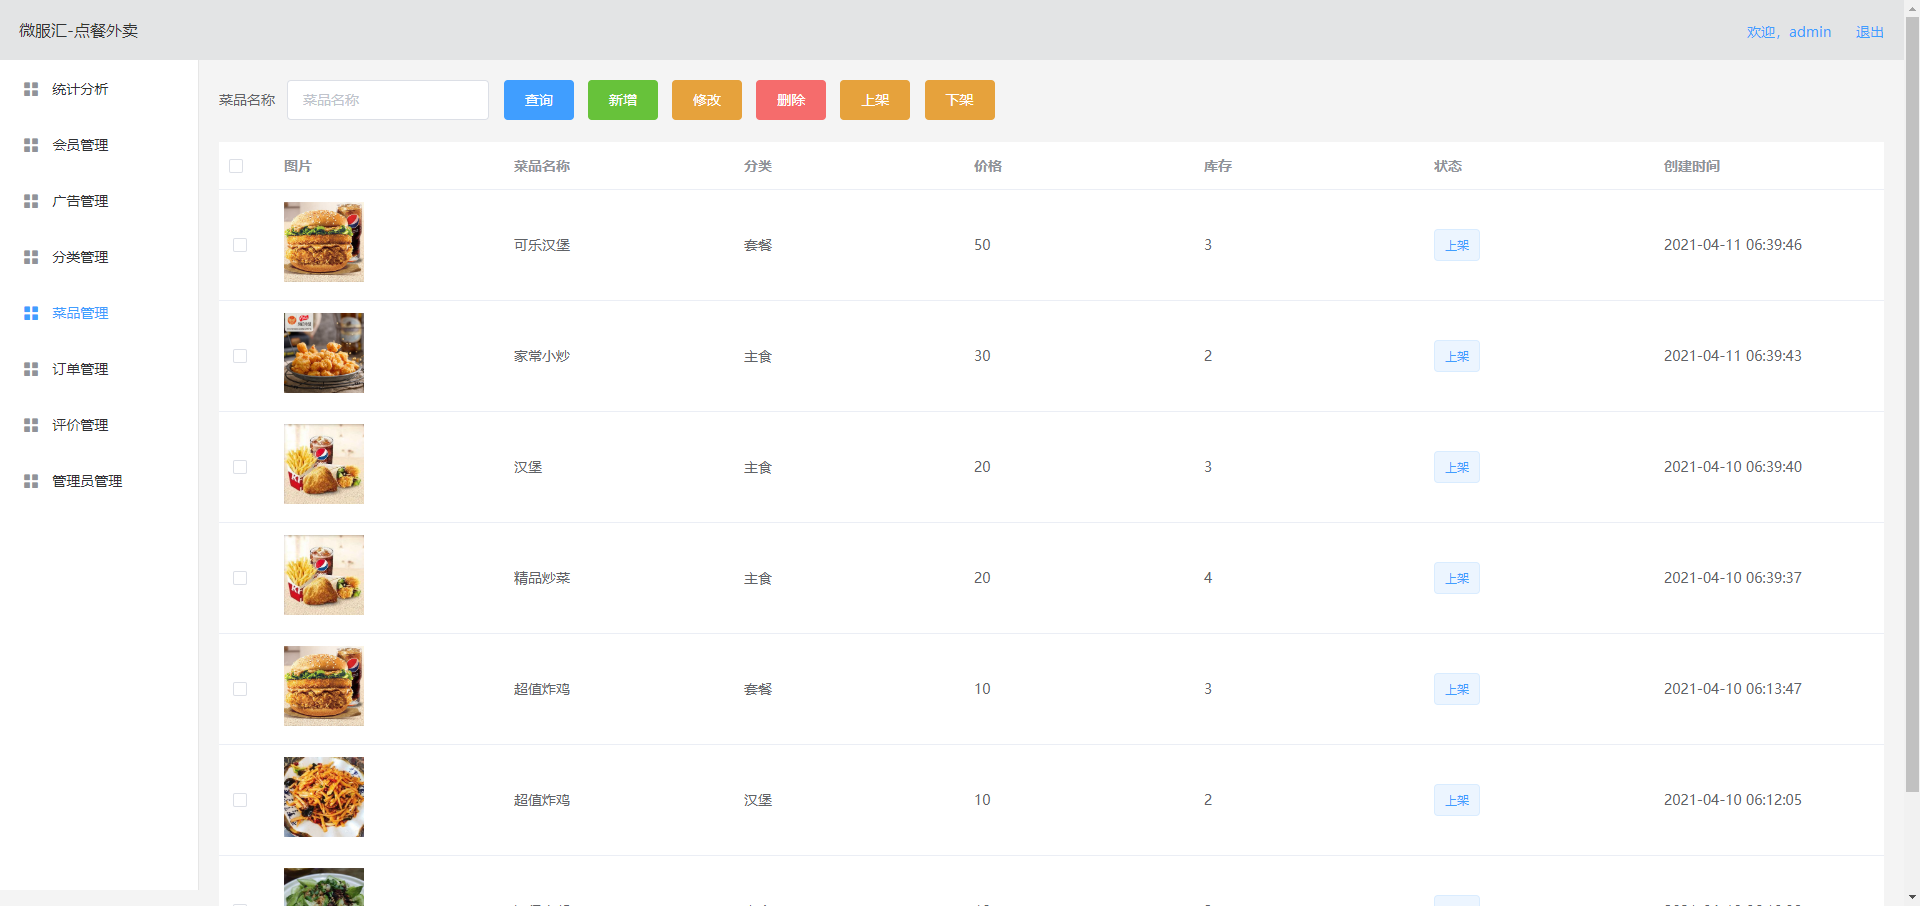Click the 修改 edit button
1920x906 pixels.
[707, 100]
